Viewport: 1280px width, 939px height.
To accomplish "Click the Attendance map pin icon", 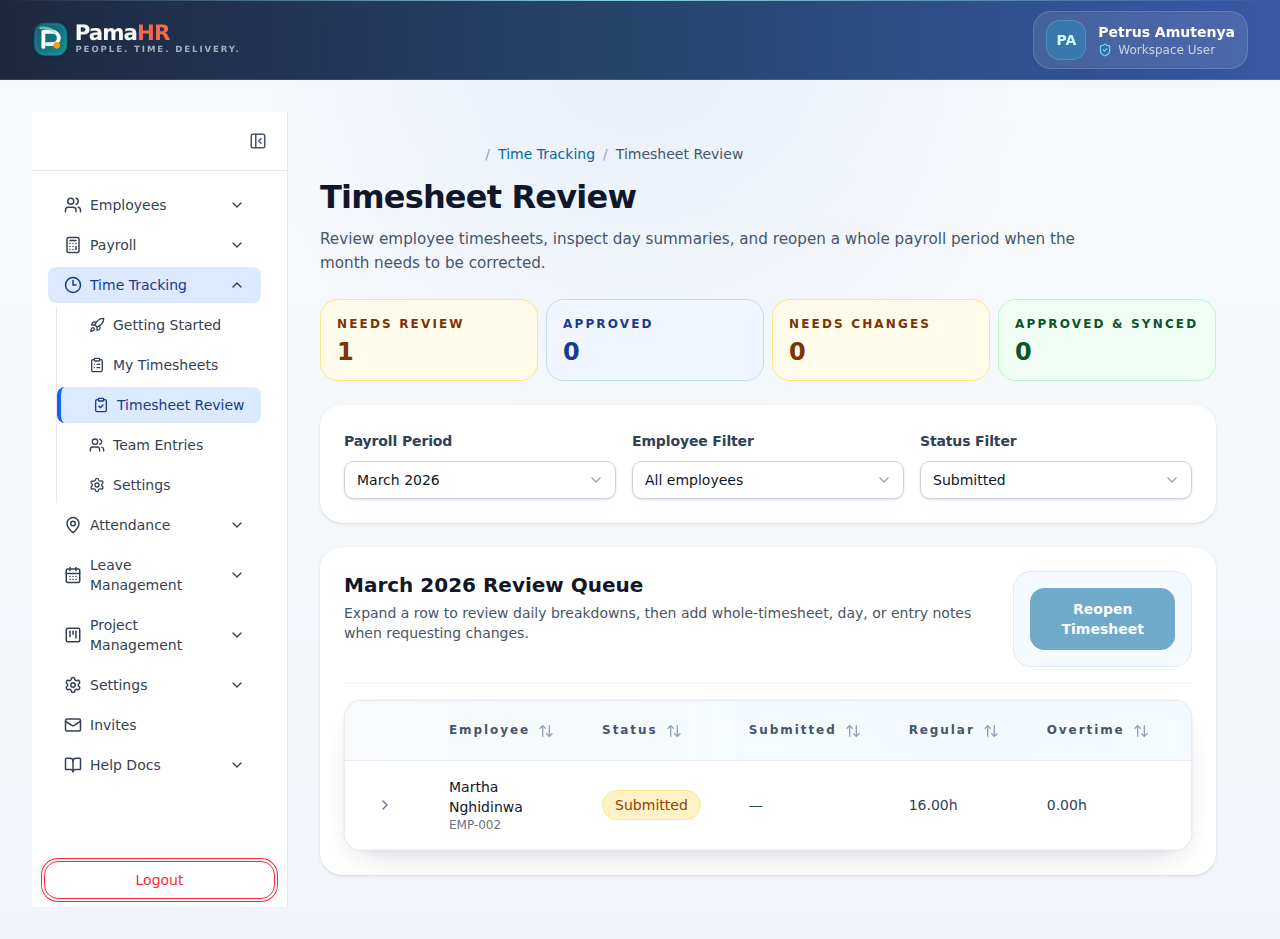I will [x=73, y=525].
